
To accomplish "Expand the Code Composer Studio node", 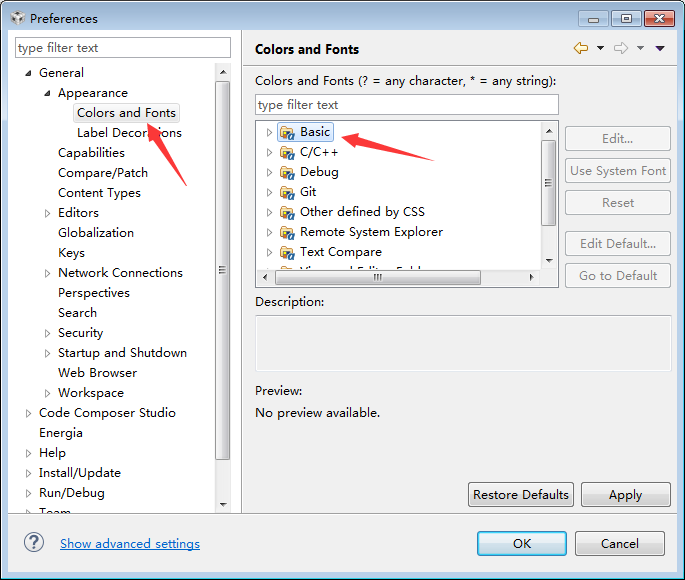I will click(28, 413).
